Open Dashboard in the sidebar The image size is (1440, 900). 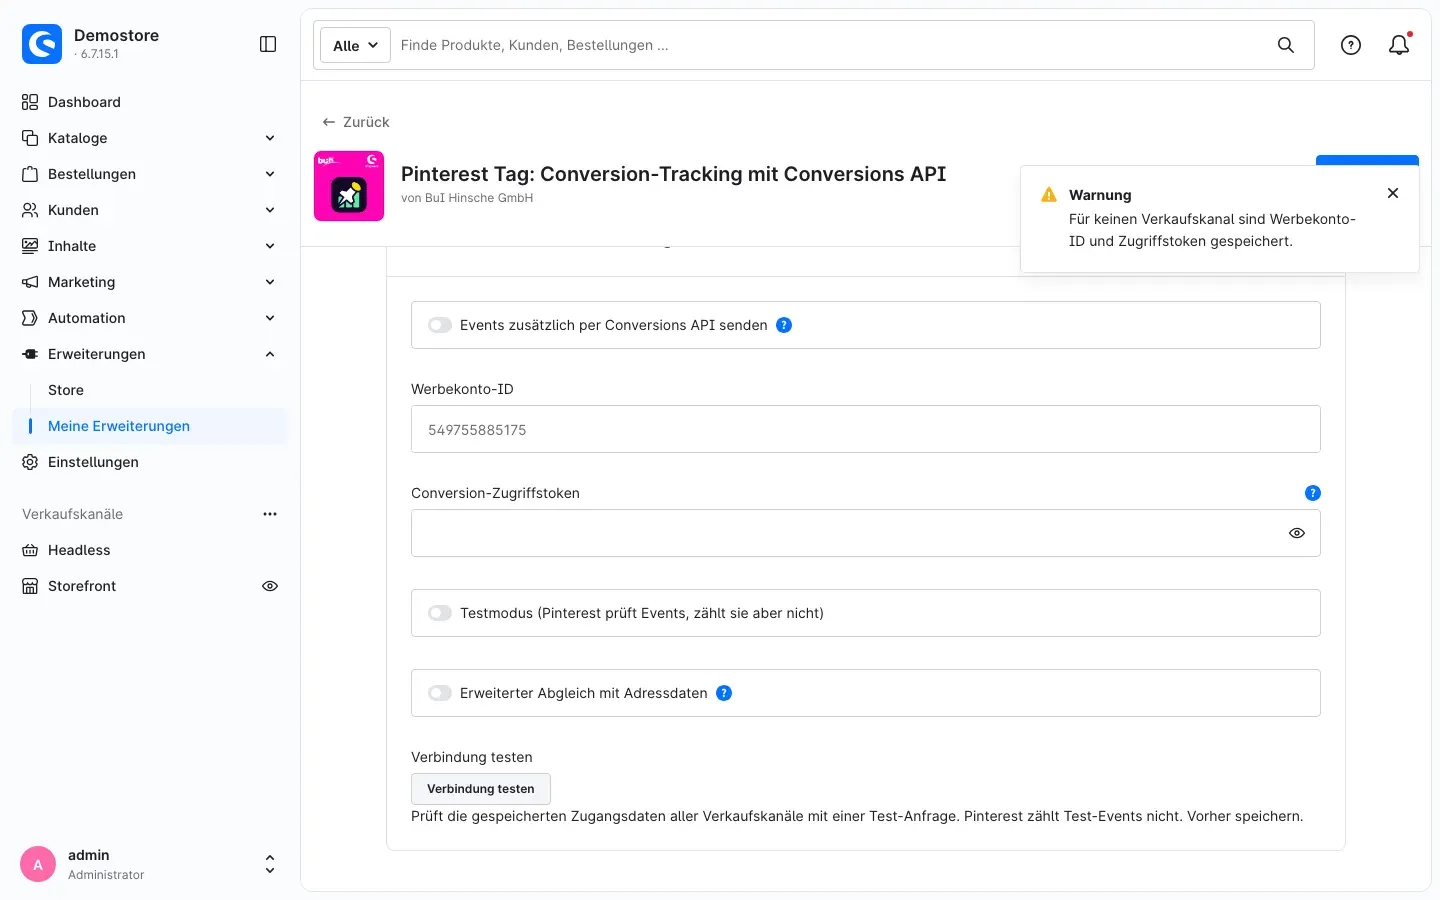[84, 102]
